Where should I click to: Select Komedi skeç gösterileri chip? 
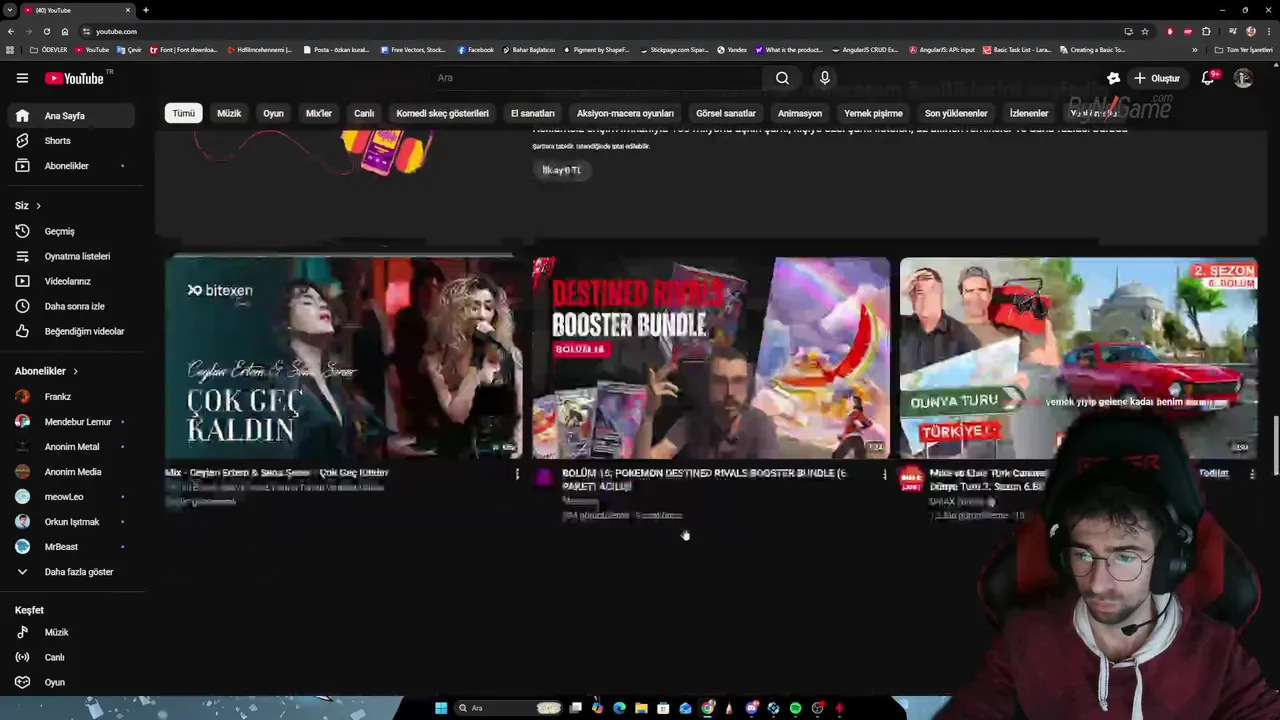442,113
